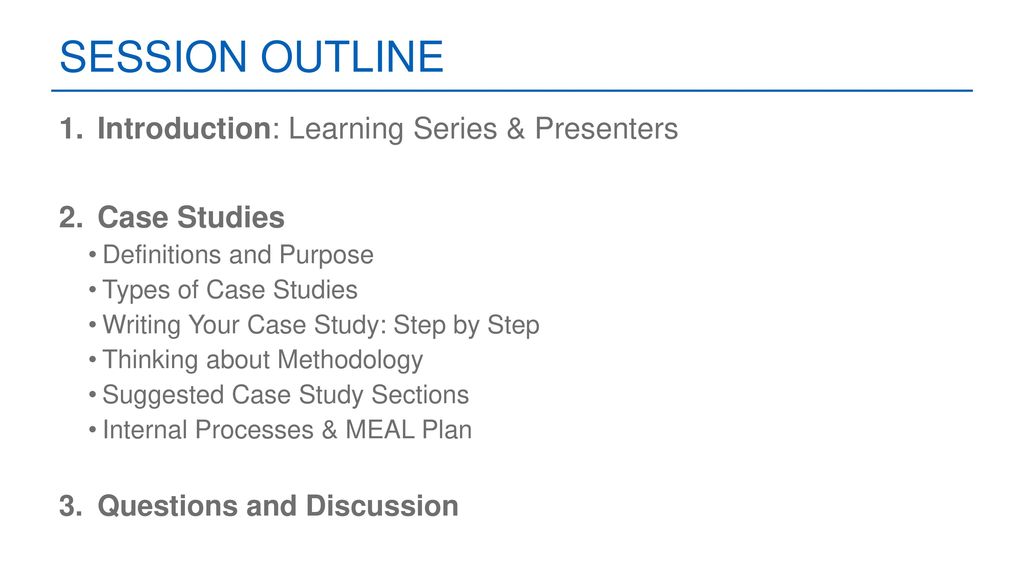The height and width of the screenshot is (576, 1024).
Task: Click the word MEAL Plan
Action: [x=408, y=430]
